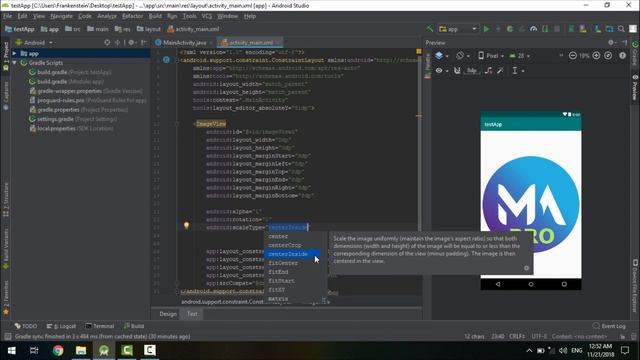Zoom in the layout preview
Image resolution: width=640 pixels, height=360 pixels.
pyautogui.click(x=596, y=56)
